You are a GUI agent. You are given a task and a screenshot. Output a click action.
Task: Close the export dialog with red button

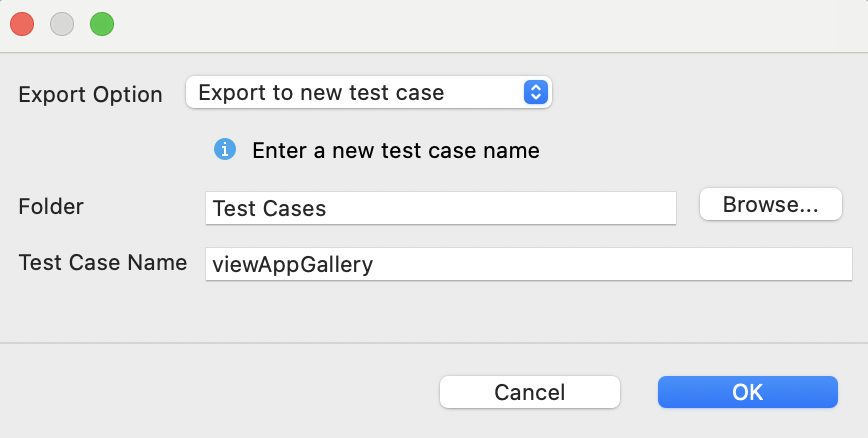coord(22,24)
